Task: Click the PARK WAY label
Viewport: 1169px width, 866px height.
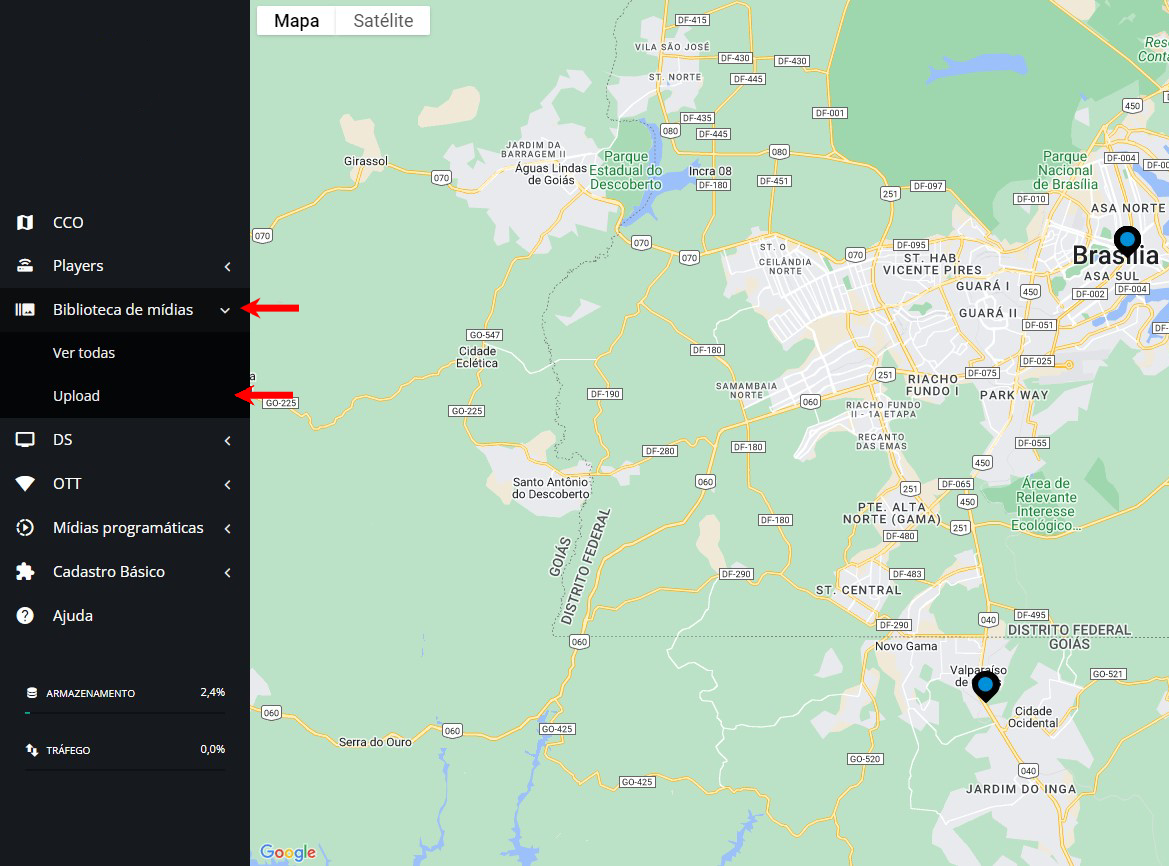Action: [1014, 395]
